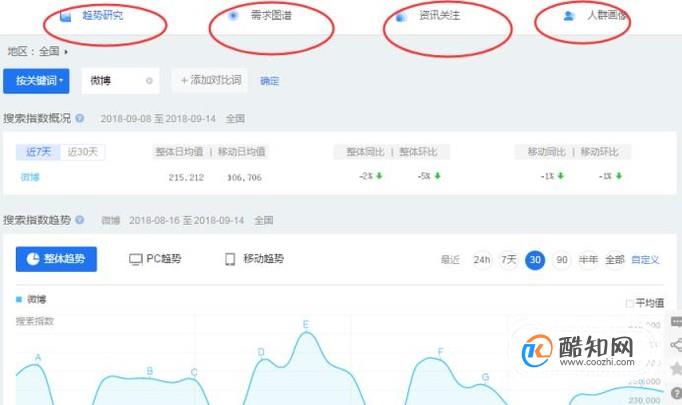Clear the 微博 keyword with x icon
The height and width of the screenshot is (405, 682).
tap(149, 81)
